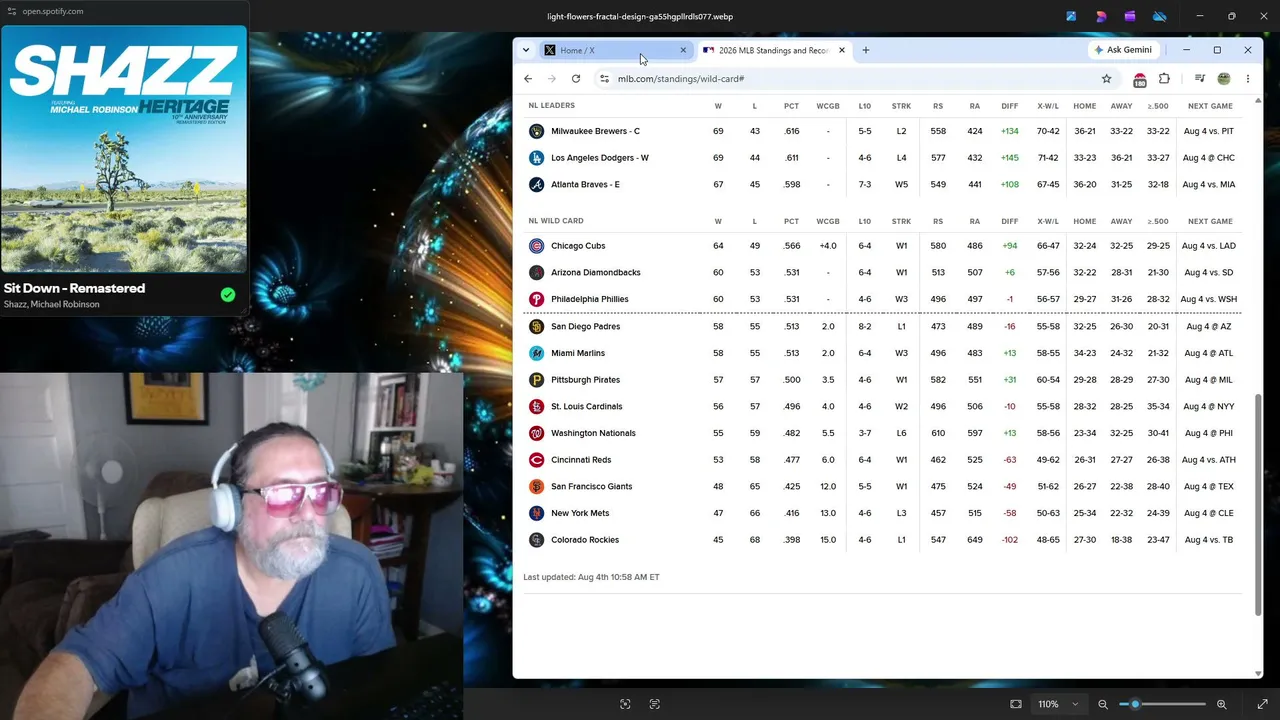This screenshot has width=1280, height=720.
Task: Open the Chrome extensions puzzle icon
Action: pos(1164,79)
